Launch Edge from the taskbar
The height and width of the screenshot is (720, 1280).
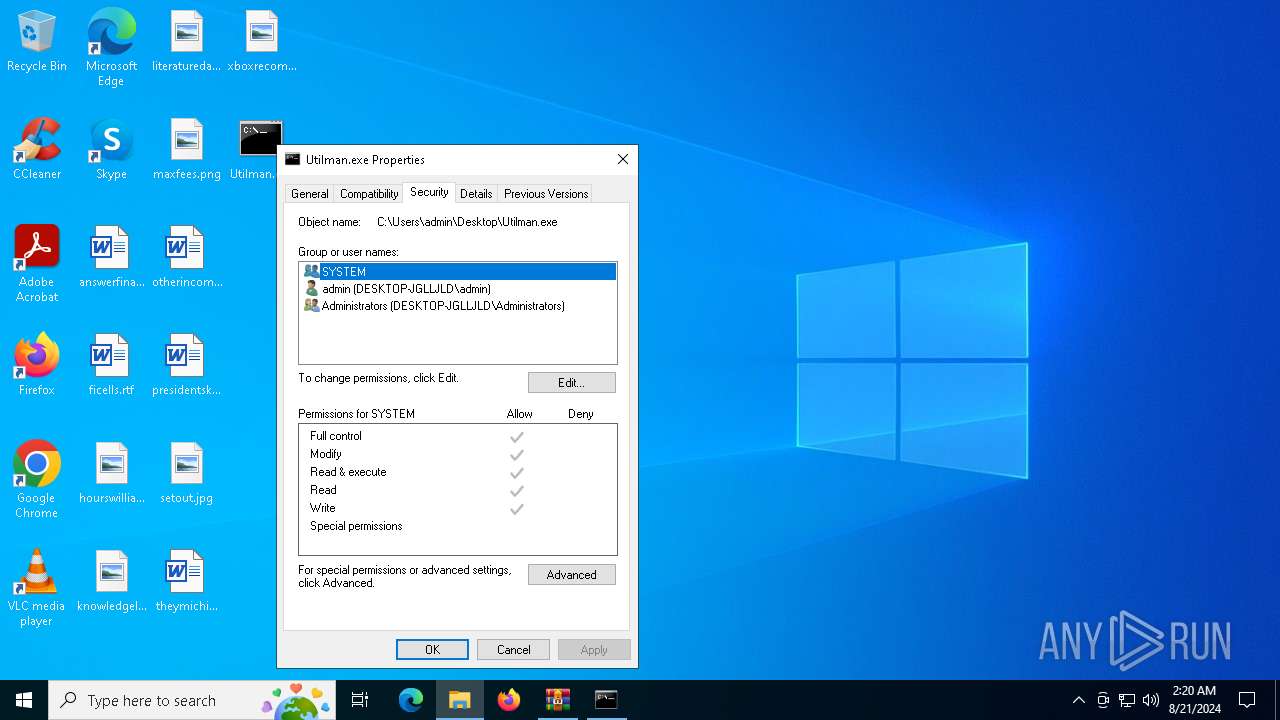click(x=411, y=700)
